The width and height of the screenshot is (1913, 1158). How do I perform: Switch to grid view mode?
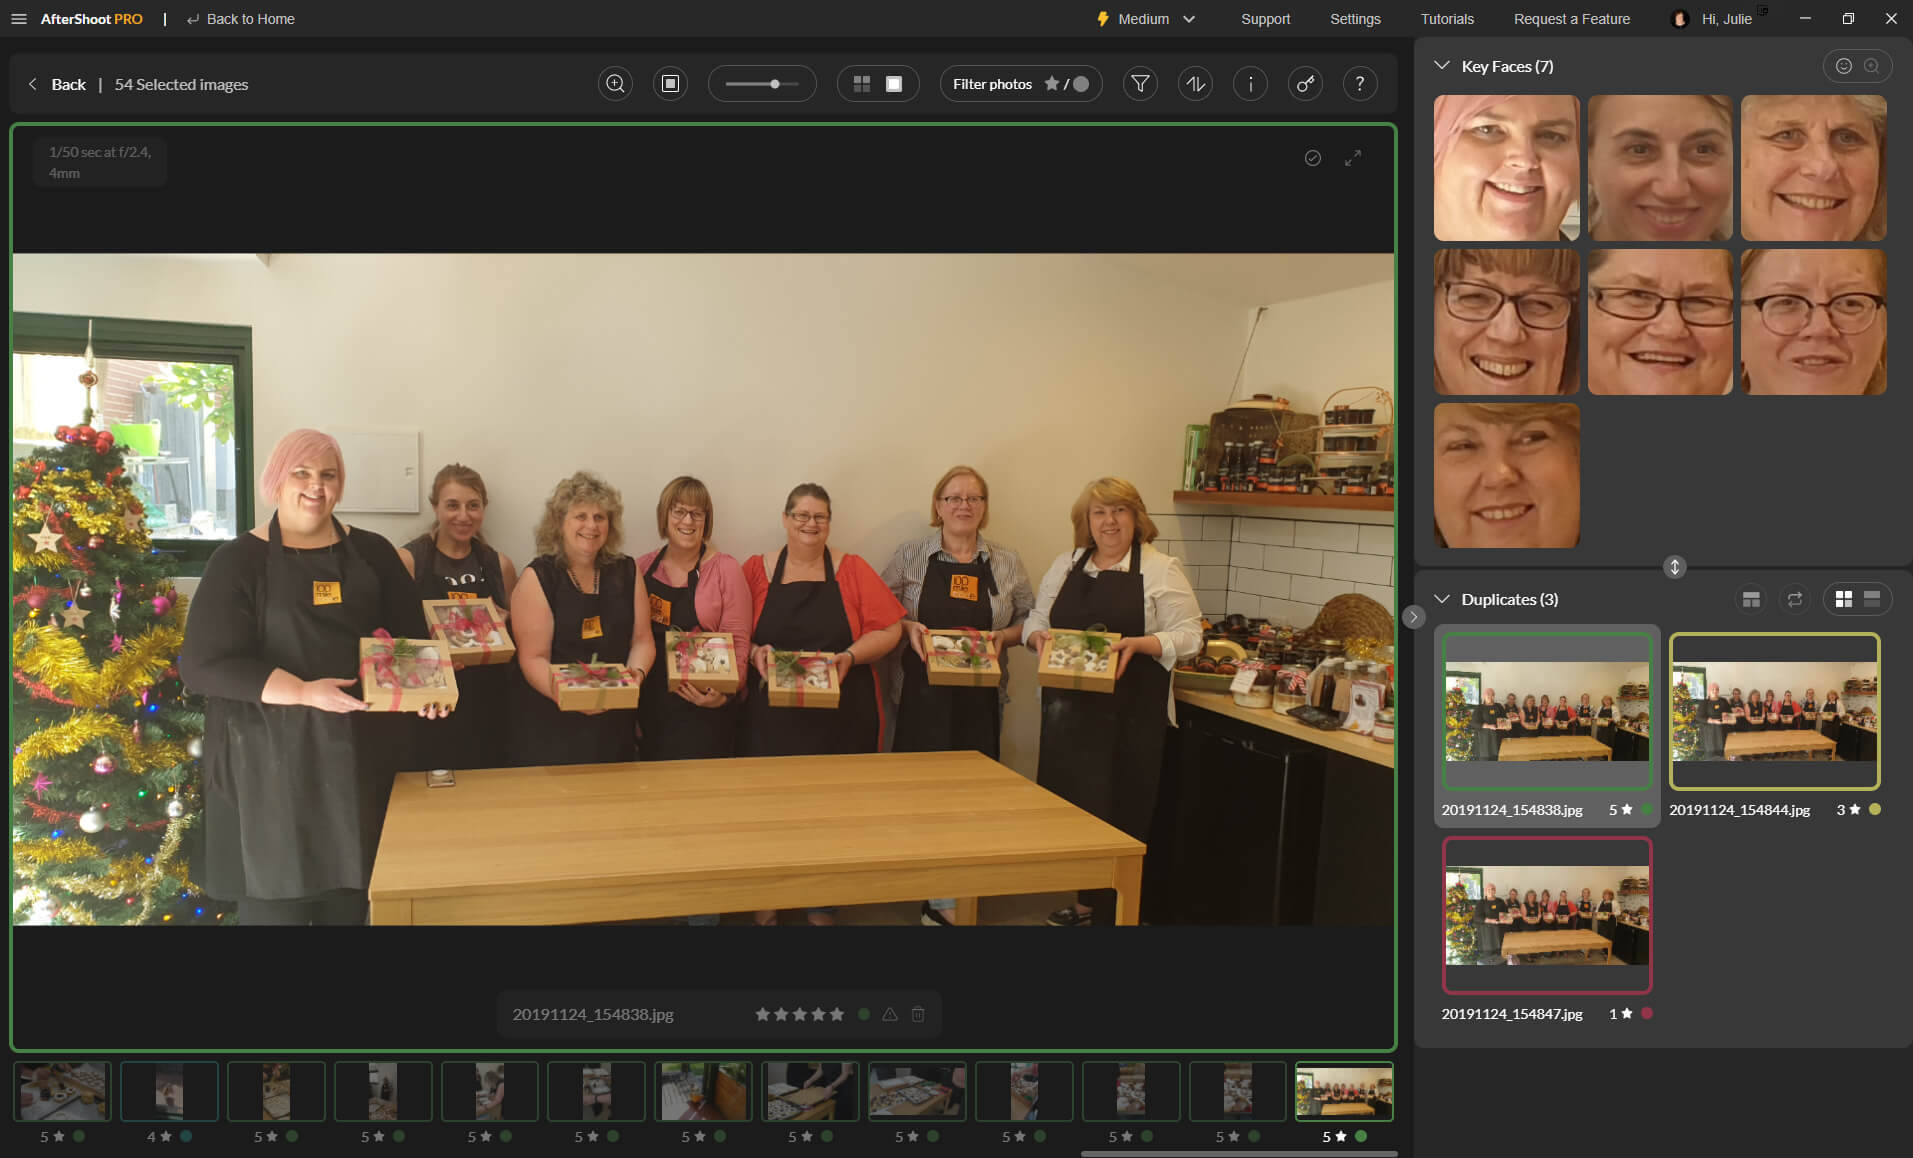(861, 84)
